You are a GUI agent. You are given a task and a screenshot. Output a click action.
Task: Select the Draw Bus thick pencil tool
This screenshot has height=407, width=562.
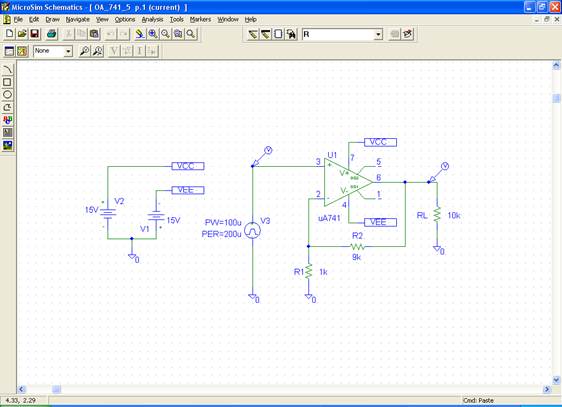tap(266, 34)
